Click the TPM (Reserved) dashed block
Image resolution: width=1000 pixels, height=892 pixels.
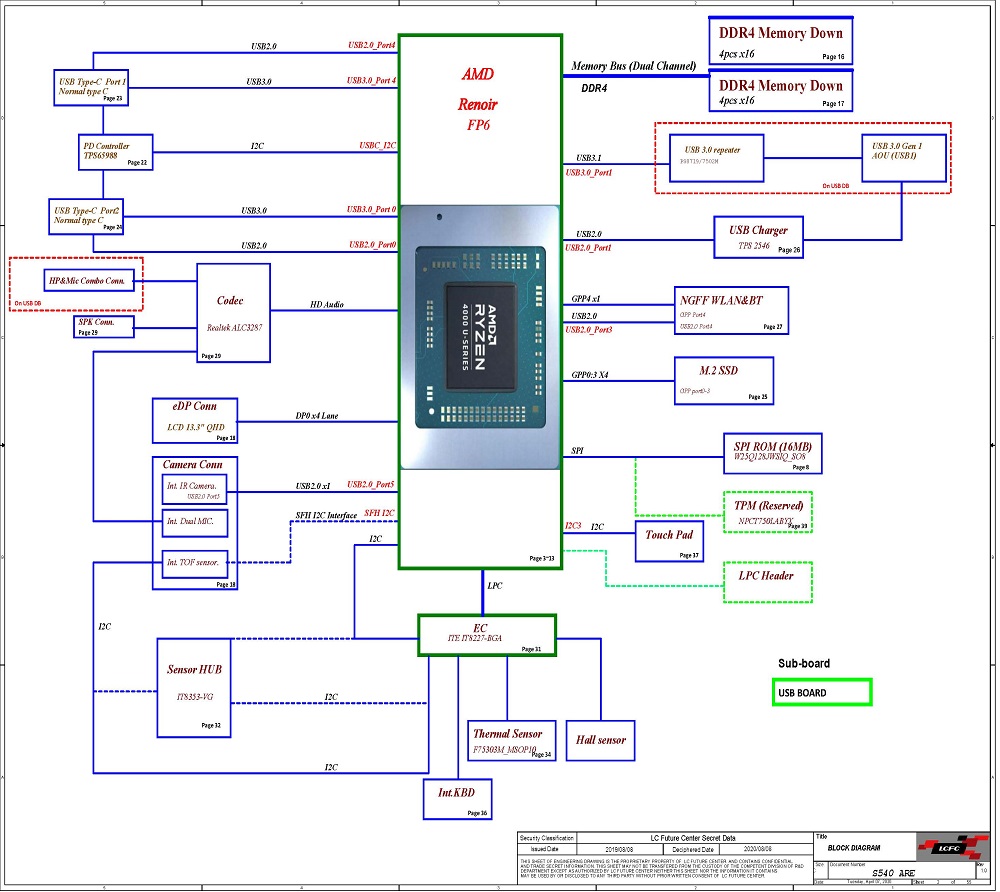(770, 514)
